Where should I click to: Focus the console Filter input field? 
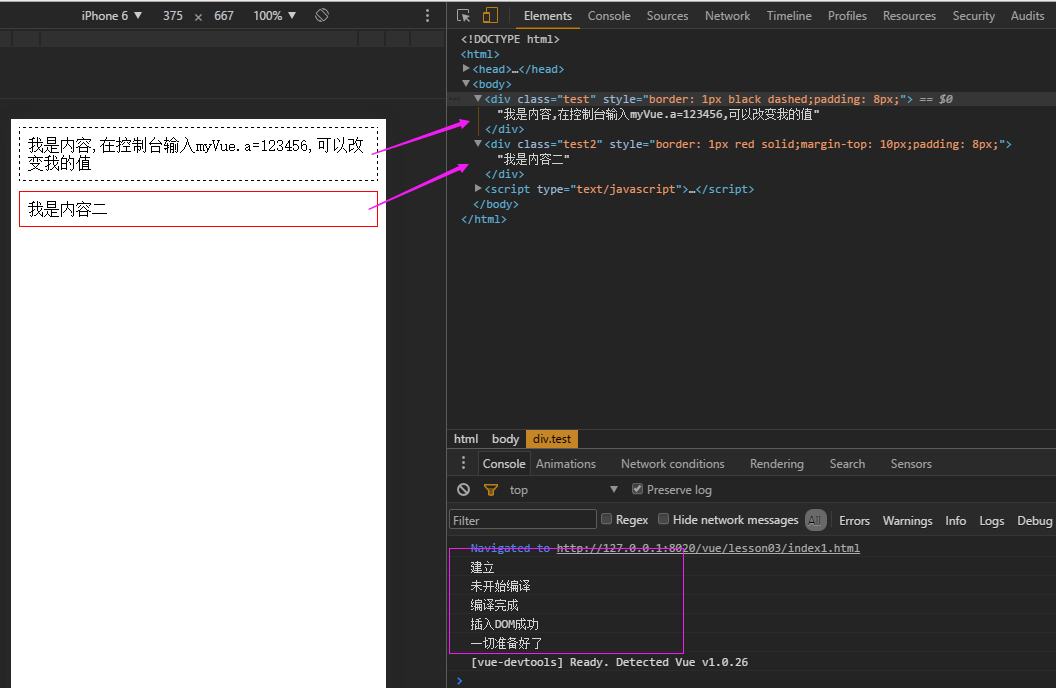click(x=523, y=520)
